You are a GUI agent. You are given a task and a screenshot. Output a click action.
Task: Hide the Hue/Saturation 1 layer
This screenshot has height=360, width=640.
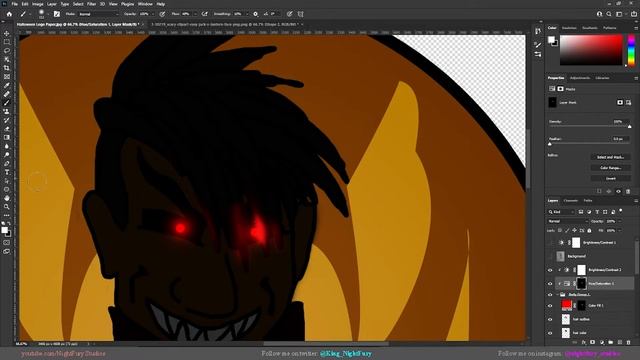point(550,284)
